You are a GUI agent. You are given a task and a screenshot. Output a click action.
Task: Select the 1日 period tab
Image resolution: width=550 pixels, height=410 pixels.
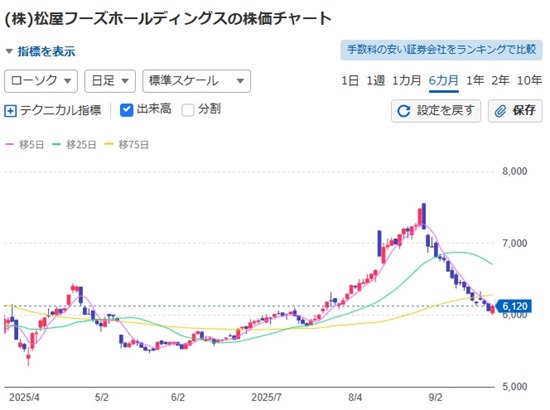pos(350,81)
